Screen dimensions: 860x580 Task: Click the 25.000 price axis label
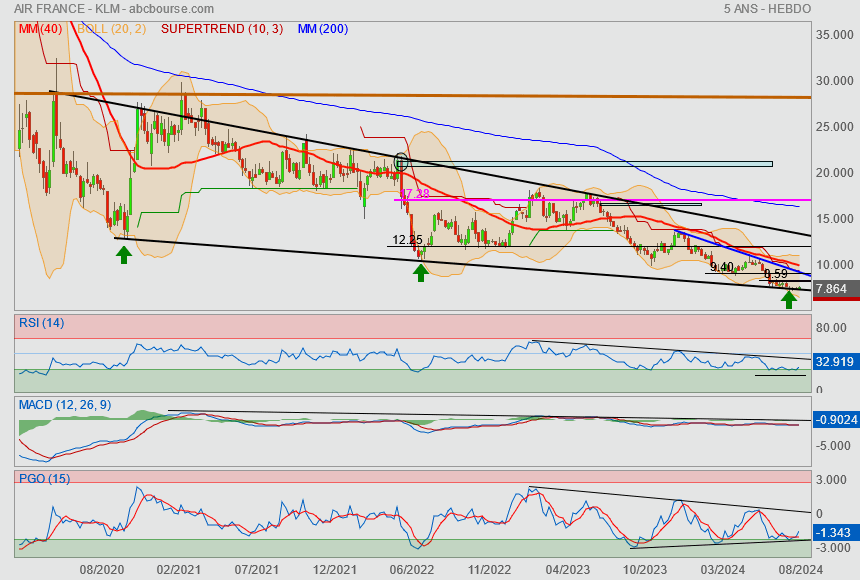click(835, 127)
